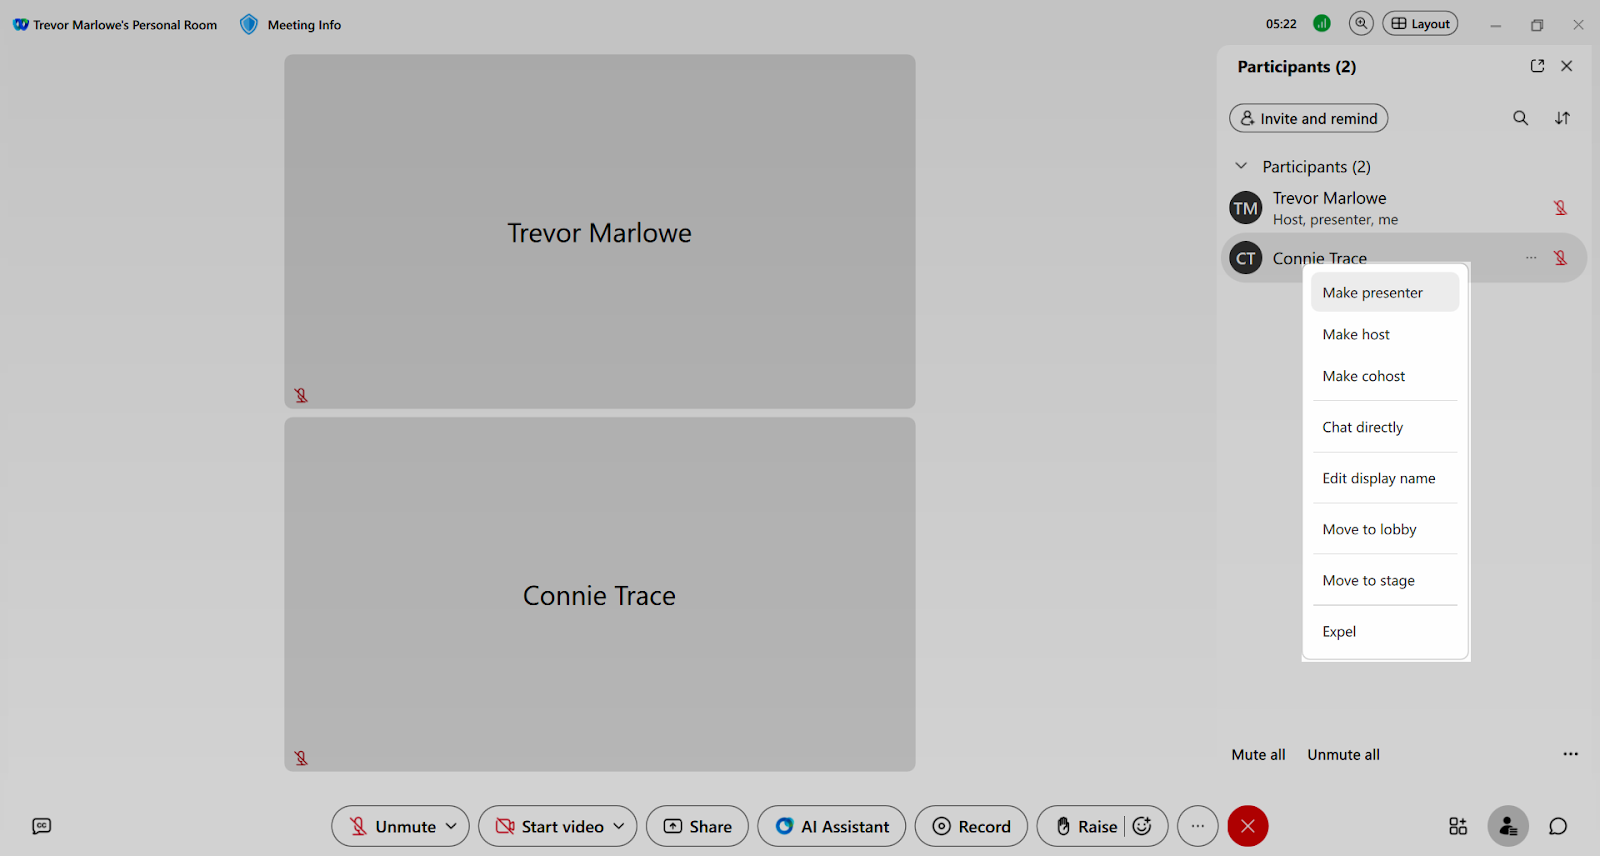This screenshot has height=856, width=1600.
Task: Open the closed captions icon
Action: point(41,826)
